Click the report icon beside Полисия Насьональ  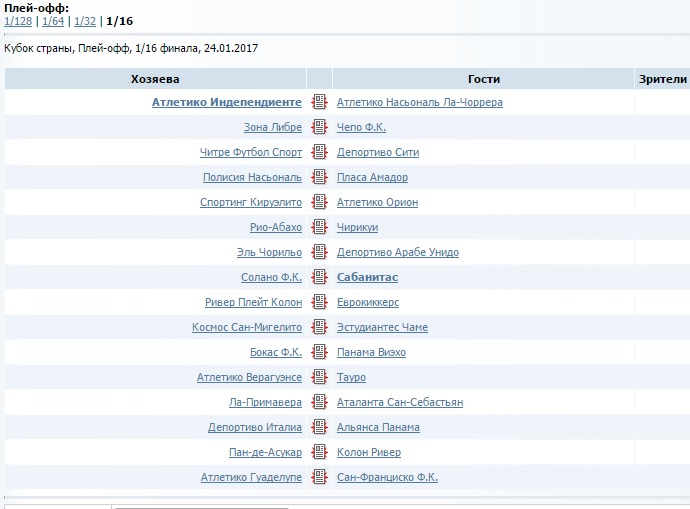click(x=319, y=177)
